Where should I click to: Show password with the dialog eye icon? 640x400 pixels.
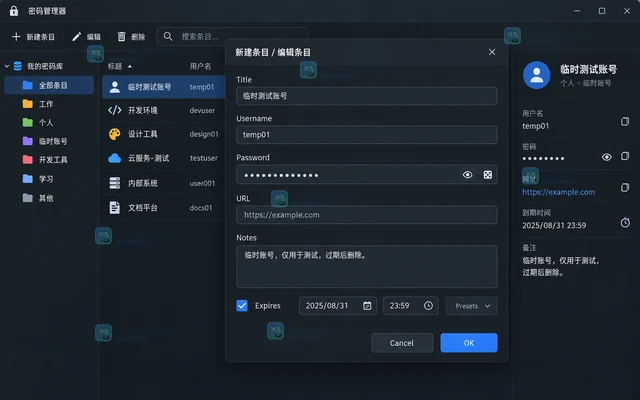[467, 175]
